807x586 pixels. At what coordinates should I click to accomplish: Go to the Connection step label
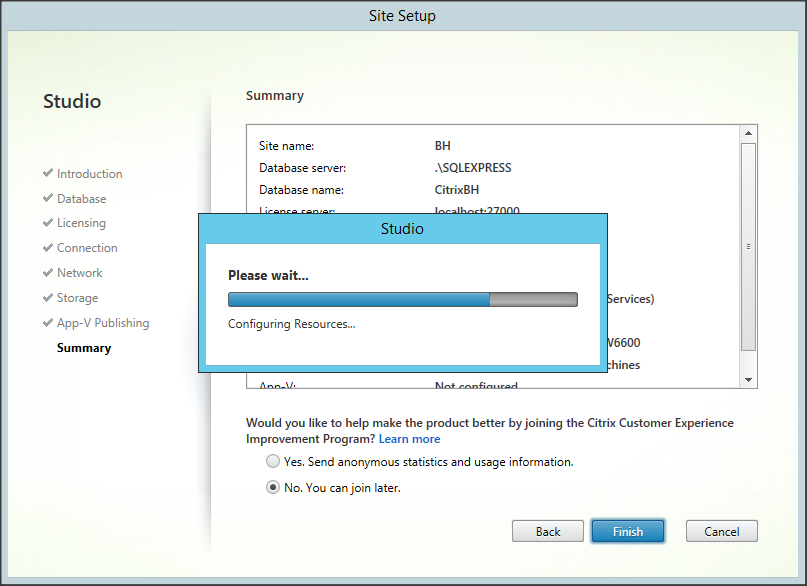[87, 248]
